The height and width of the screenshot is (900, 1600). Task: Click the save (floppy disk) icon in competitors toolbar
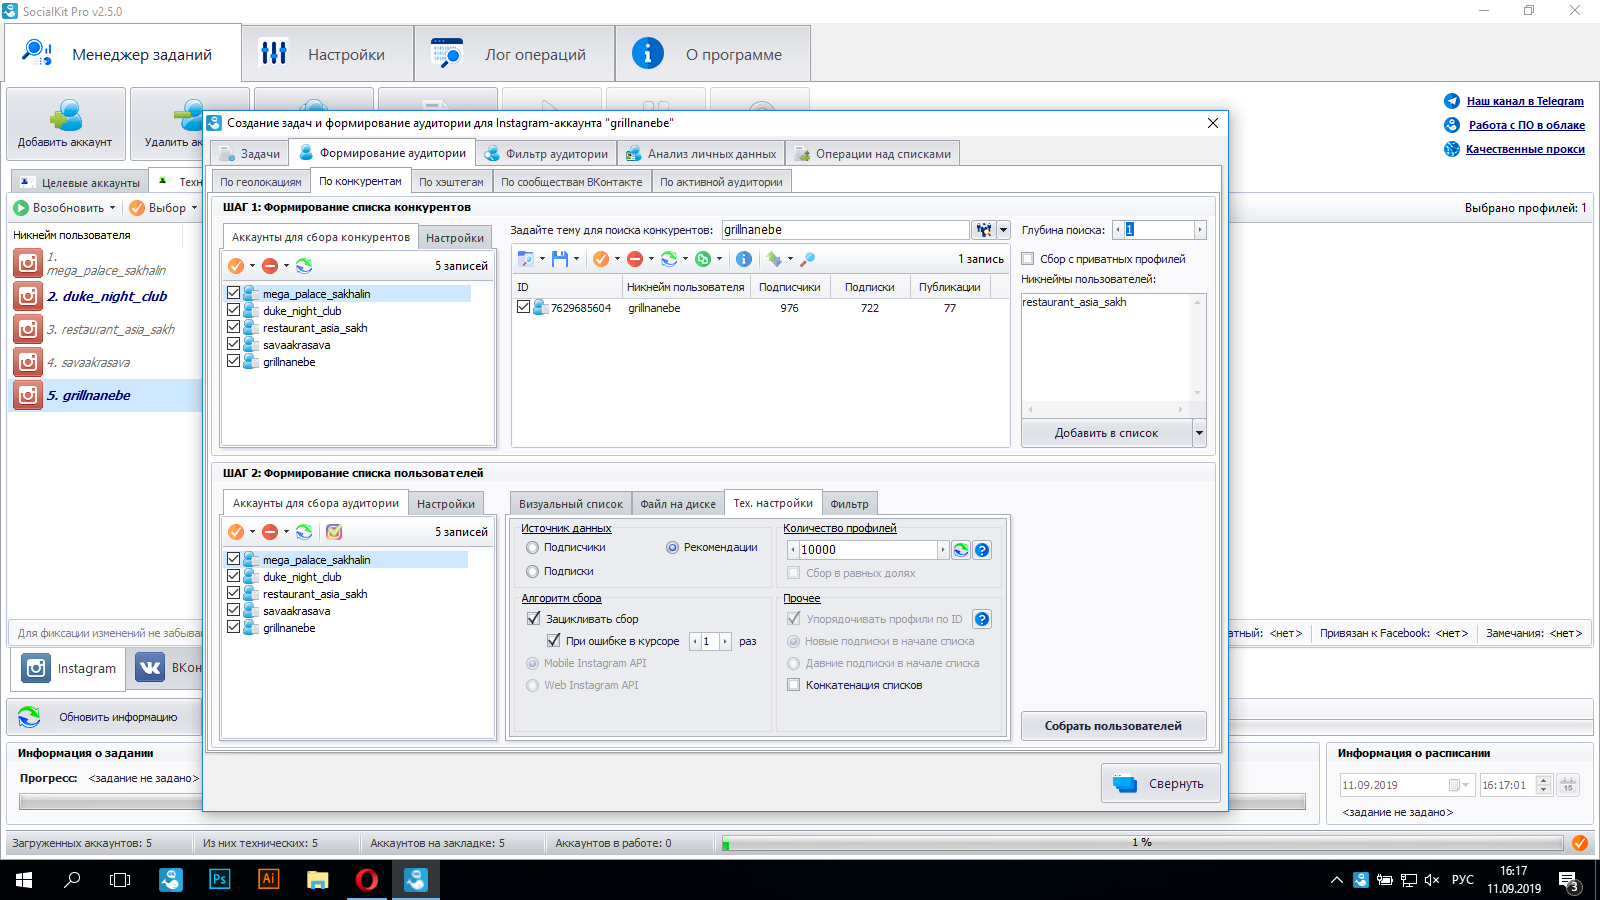pyautogui.click(x=560, y=259)
